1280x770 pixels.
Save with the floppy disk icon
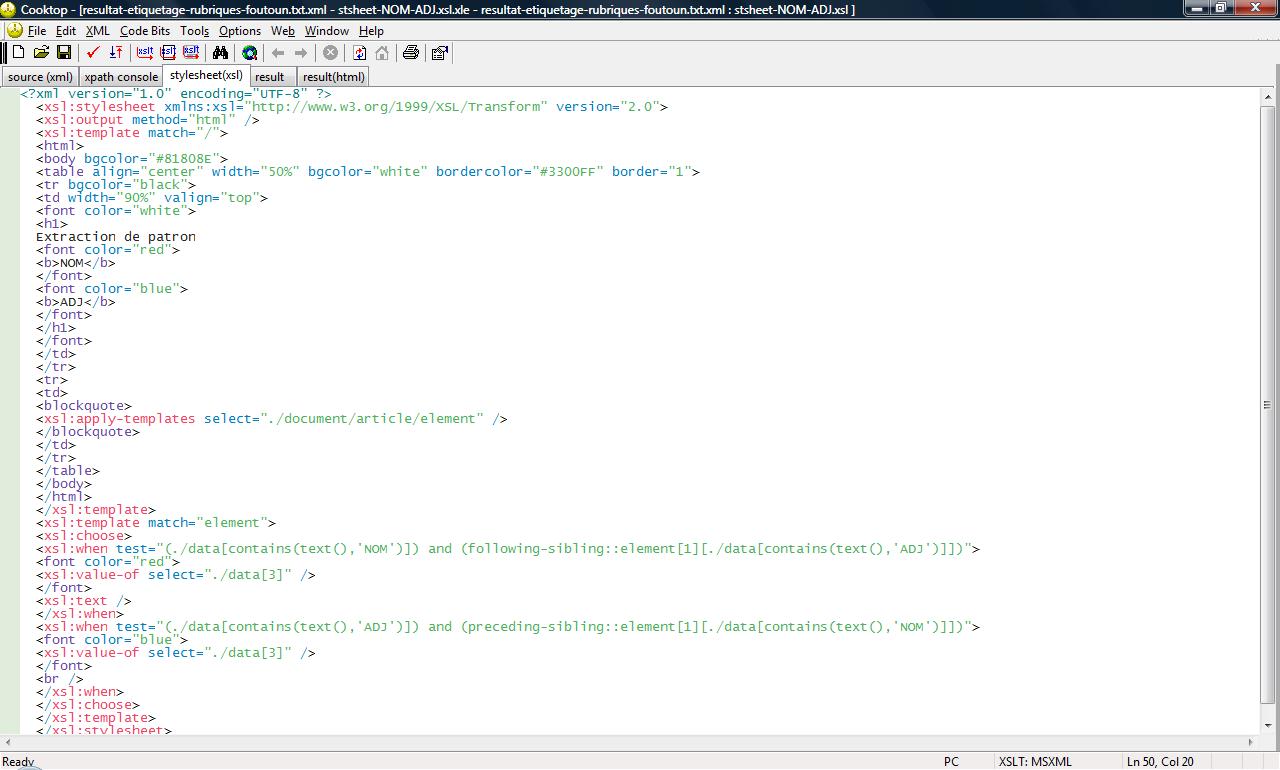[63, 53]
